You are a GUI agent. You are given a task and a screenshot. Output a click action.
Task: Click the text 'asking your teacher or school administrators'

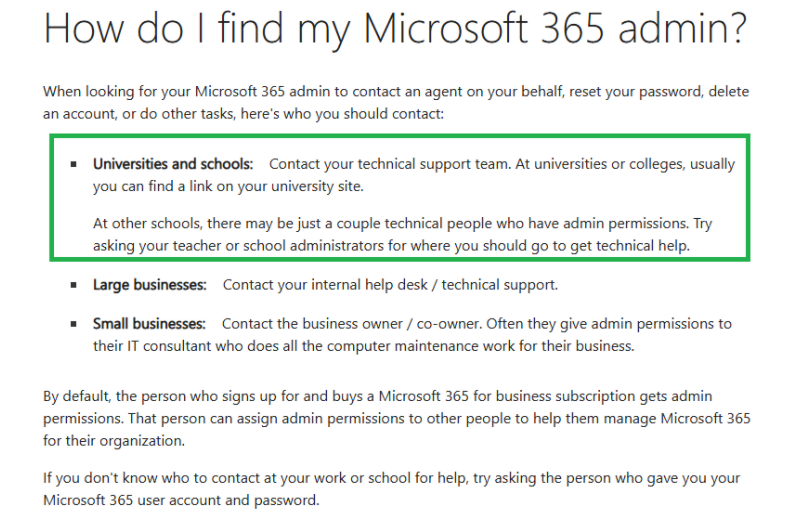239,246
